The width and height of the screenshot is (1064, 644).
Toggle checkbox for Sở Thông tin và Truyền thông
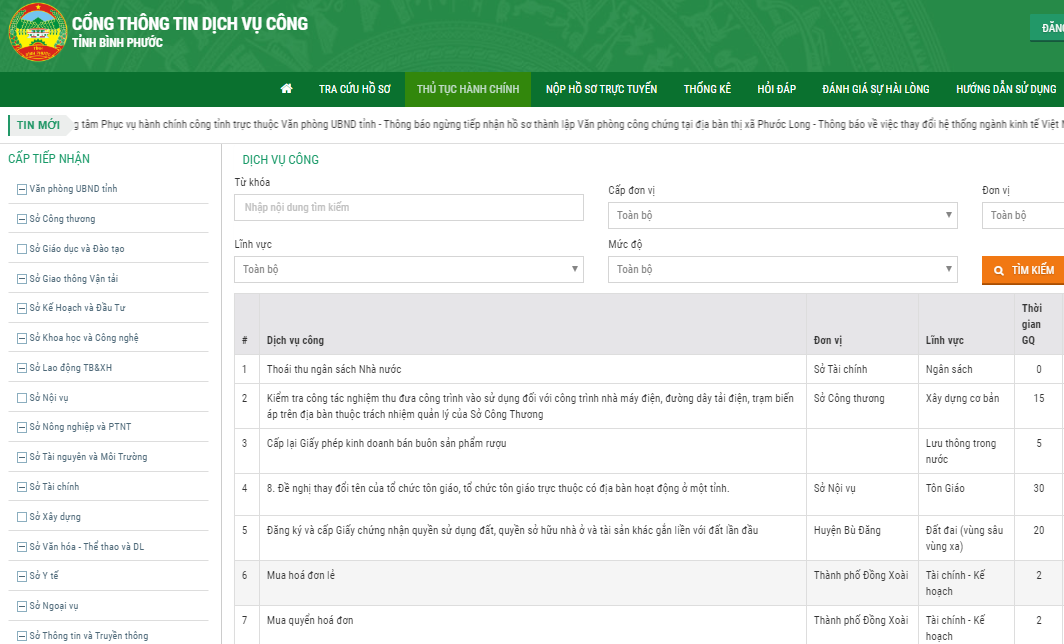[22, 636]
